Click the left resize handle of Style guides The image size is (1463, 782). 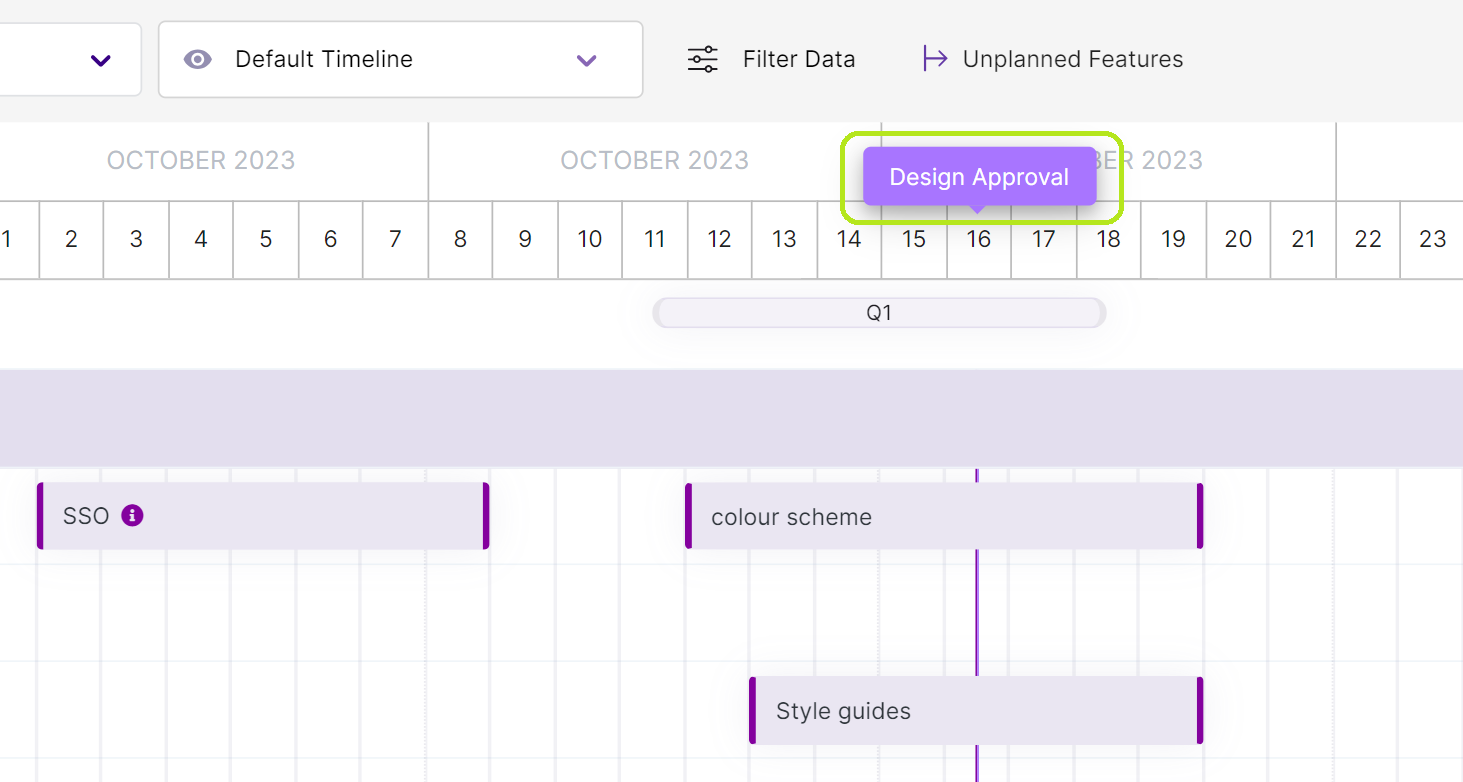(753, 710)
